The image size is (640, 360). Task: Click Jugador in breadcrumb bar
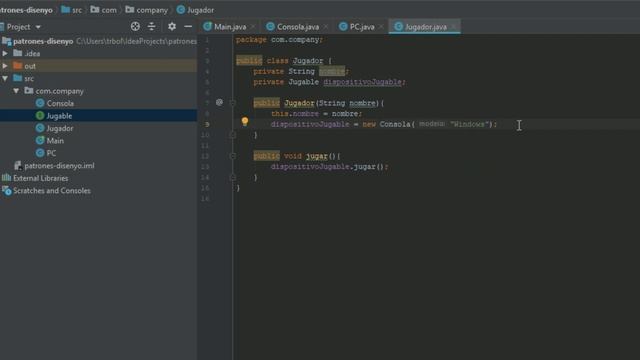[200, 10]
